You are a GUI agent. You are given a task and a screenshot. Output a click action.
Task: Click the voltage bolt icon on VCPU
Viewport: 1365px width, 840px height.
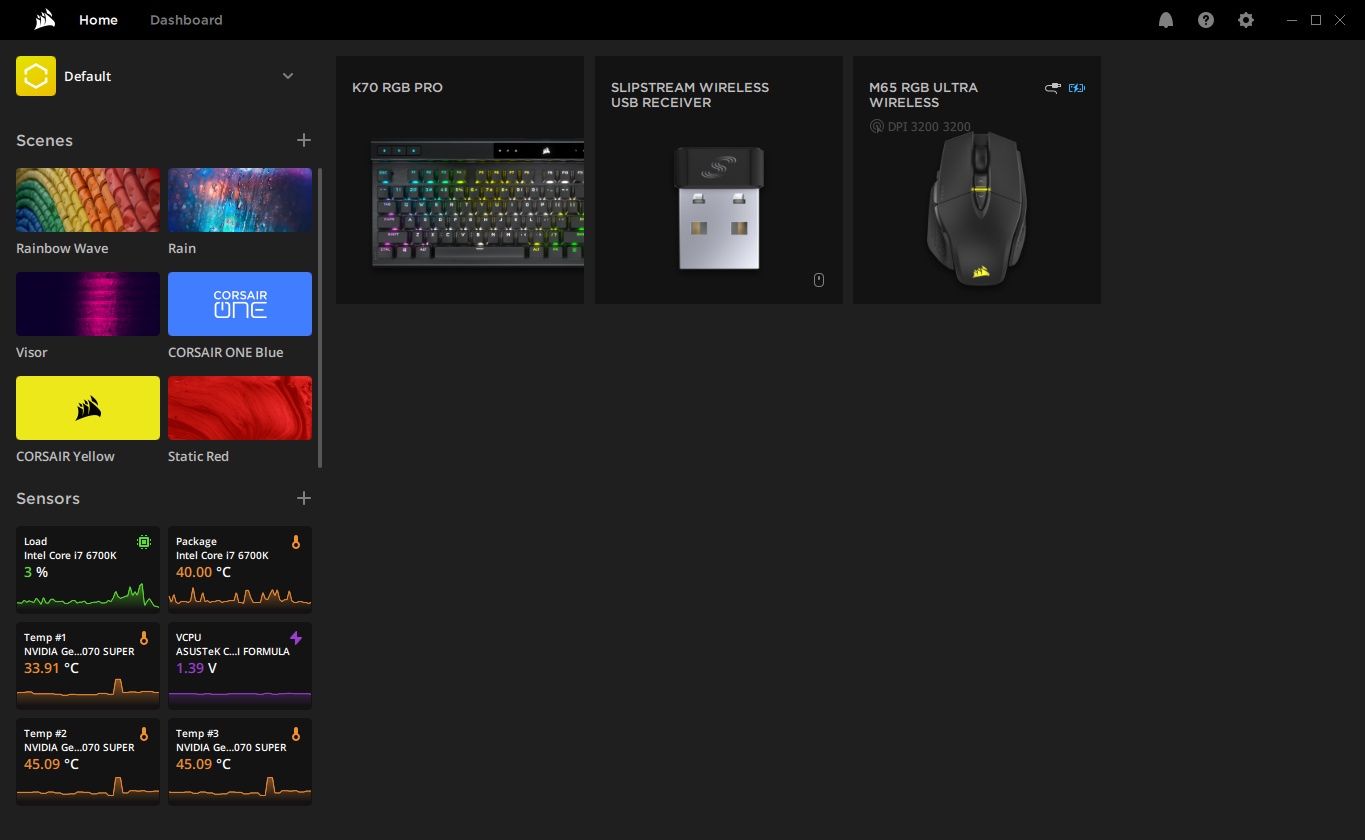pos(296,638)
